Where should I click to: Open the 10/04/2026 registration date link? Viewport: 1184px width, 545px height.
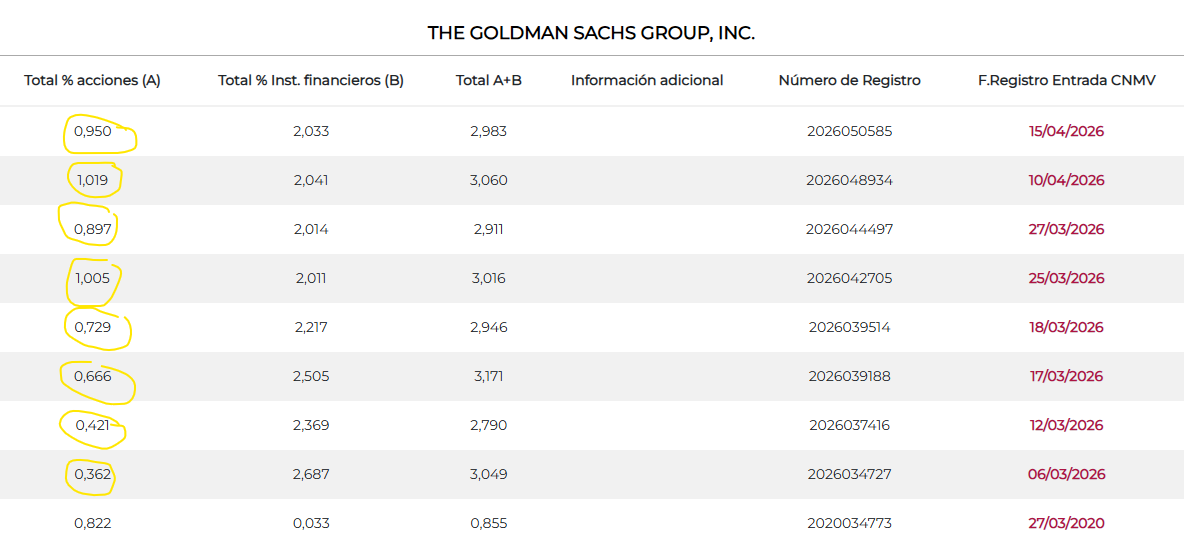click(1066, 180)
